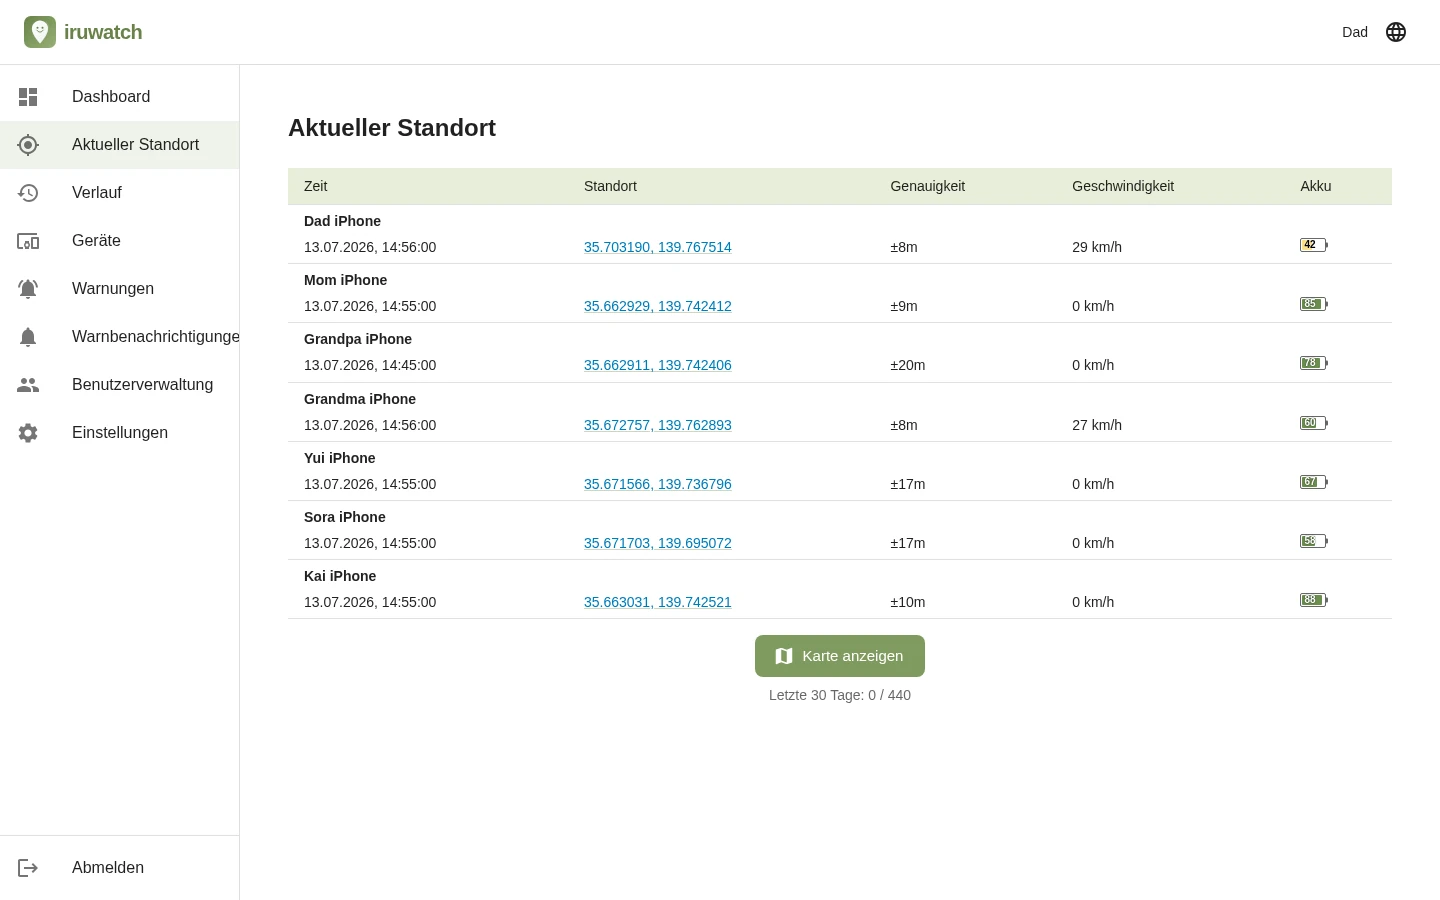Screen dimensions: 1440x900
Task: Open Warnungen in the sidebar
Action: coord(120,289)
